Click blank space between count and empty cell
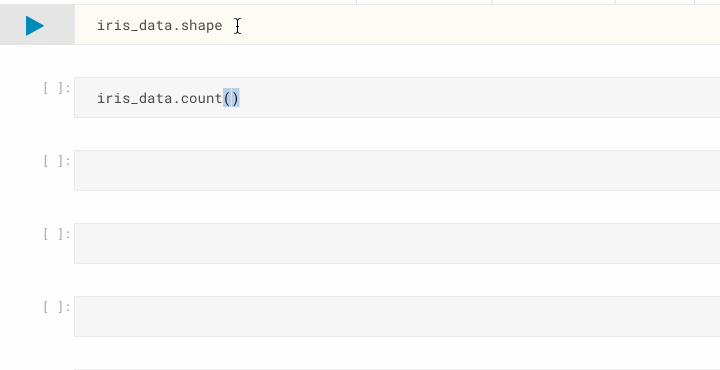720x370 pixels. click(360, 134)
